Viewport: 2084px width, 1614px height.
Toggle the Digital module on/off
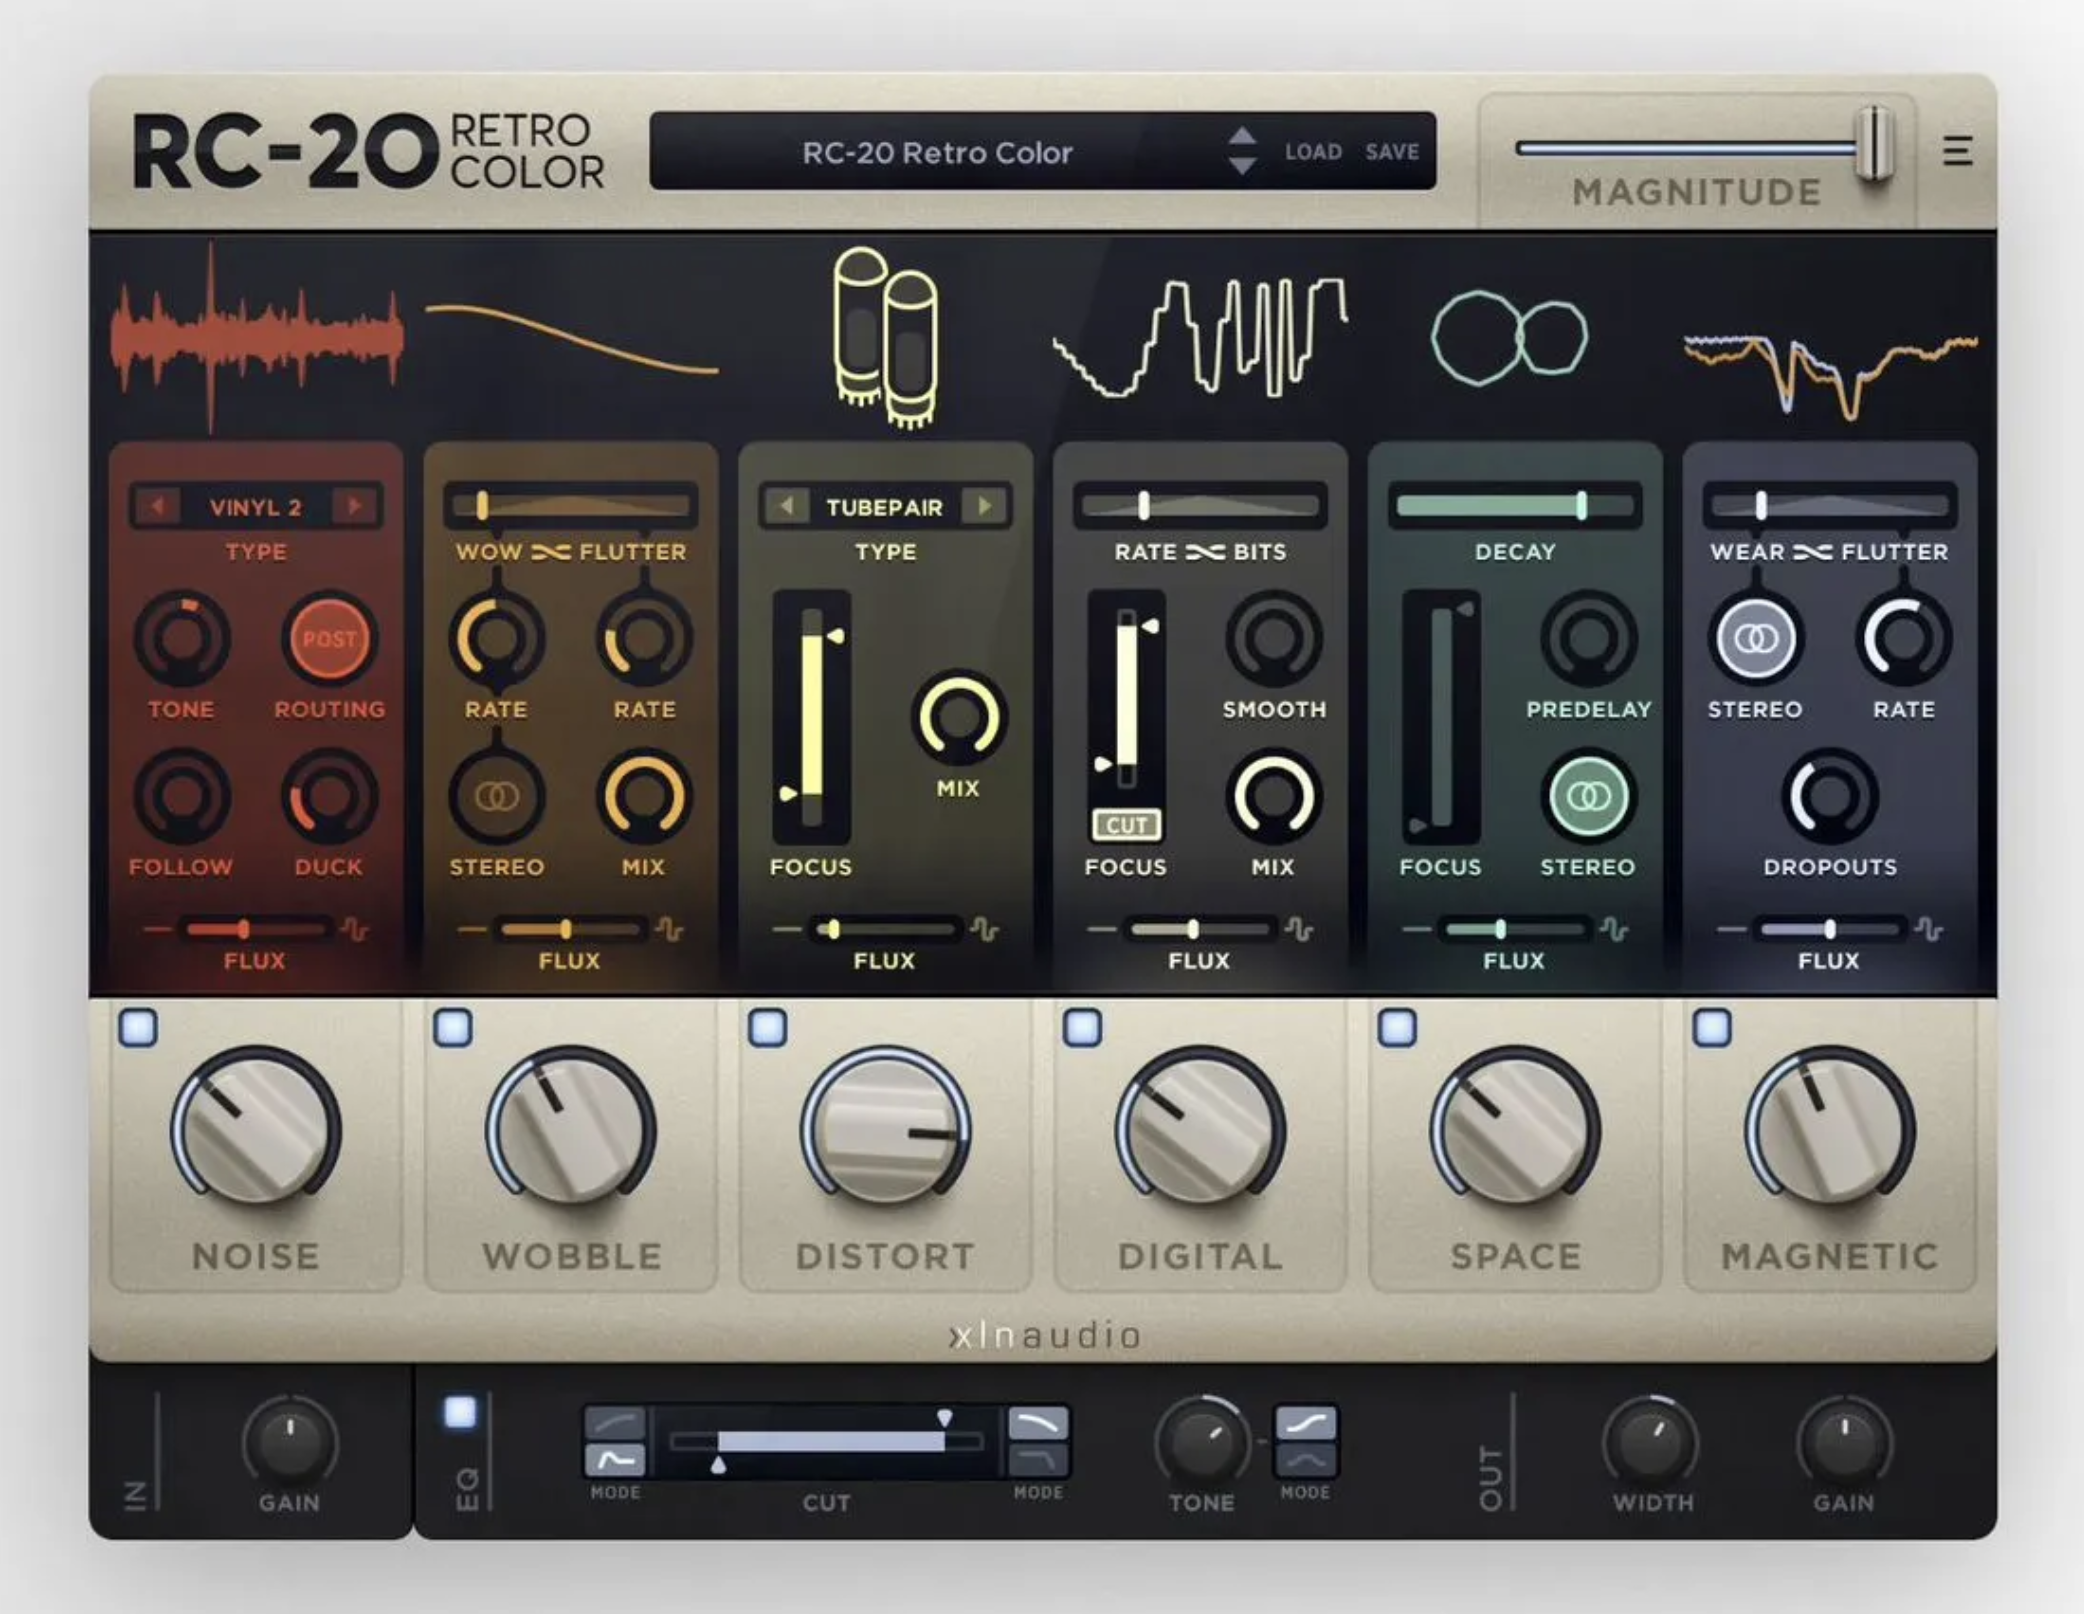tap(1082, 1027)
